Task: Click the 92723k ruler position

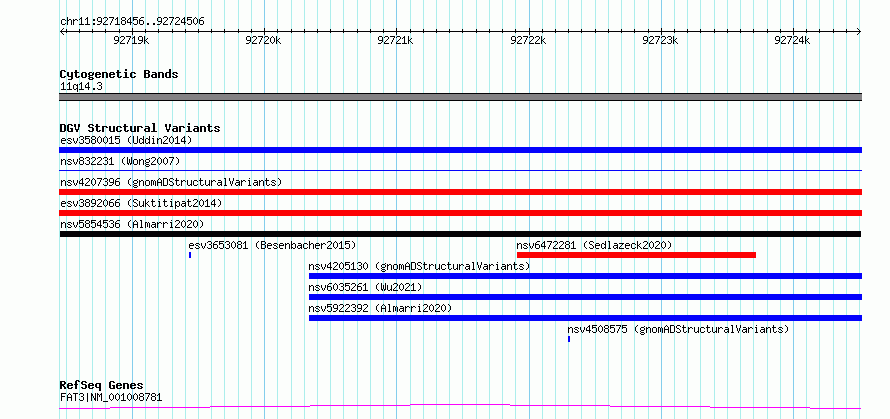Action: (x=660, y=40)
